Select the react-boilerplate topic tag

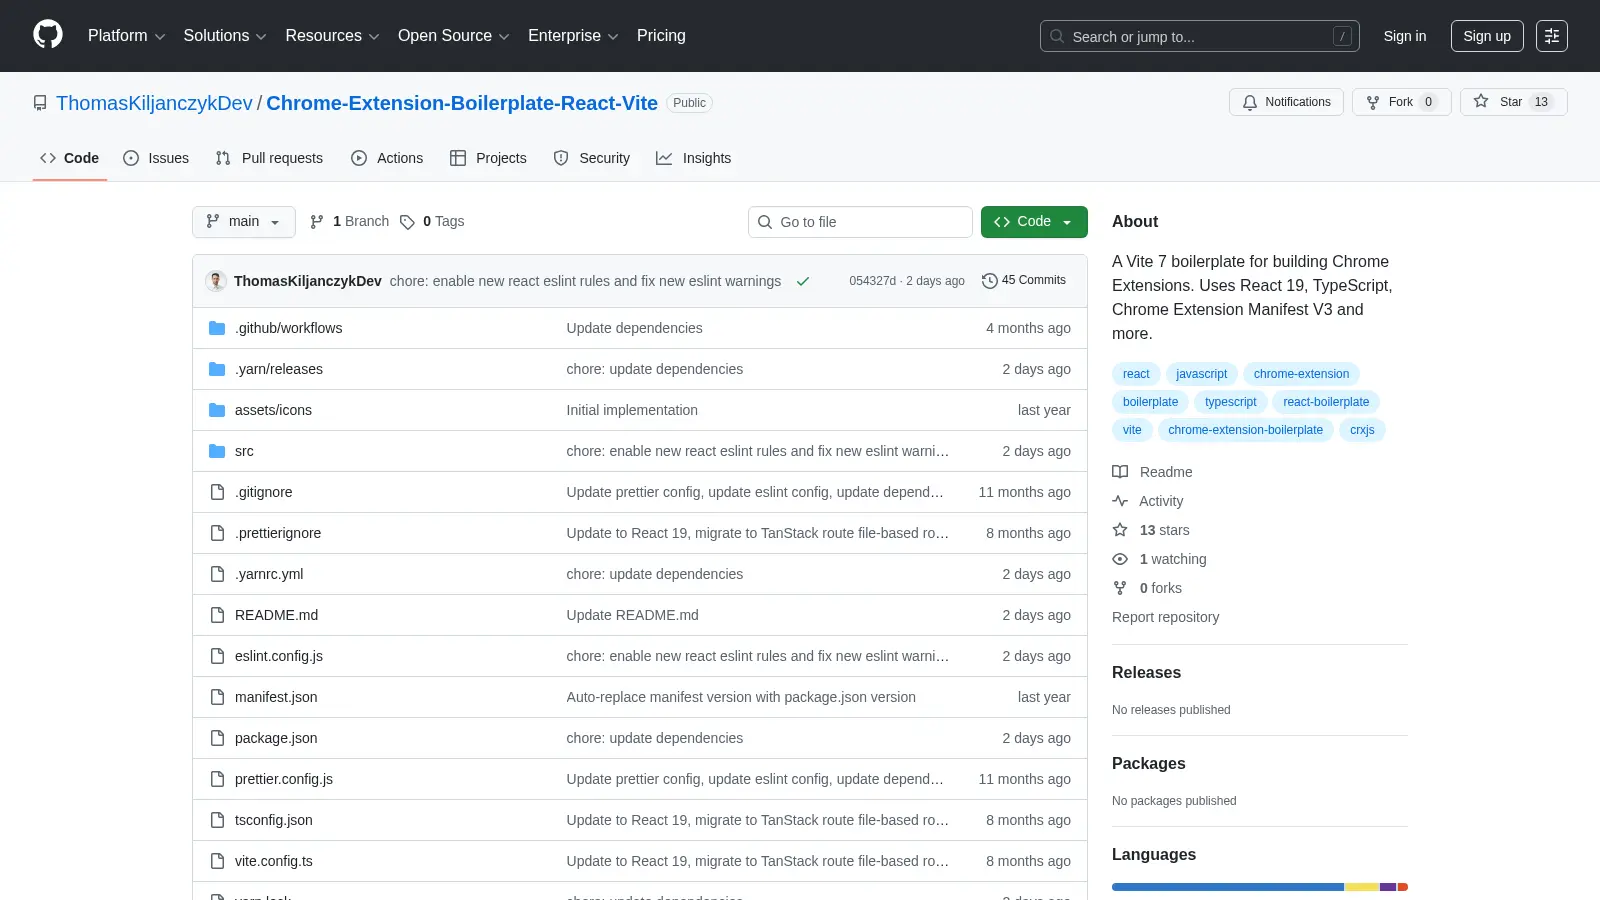(x=1326, y=402)
